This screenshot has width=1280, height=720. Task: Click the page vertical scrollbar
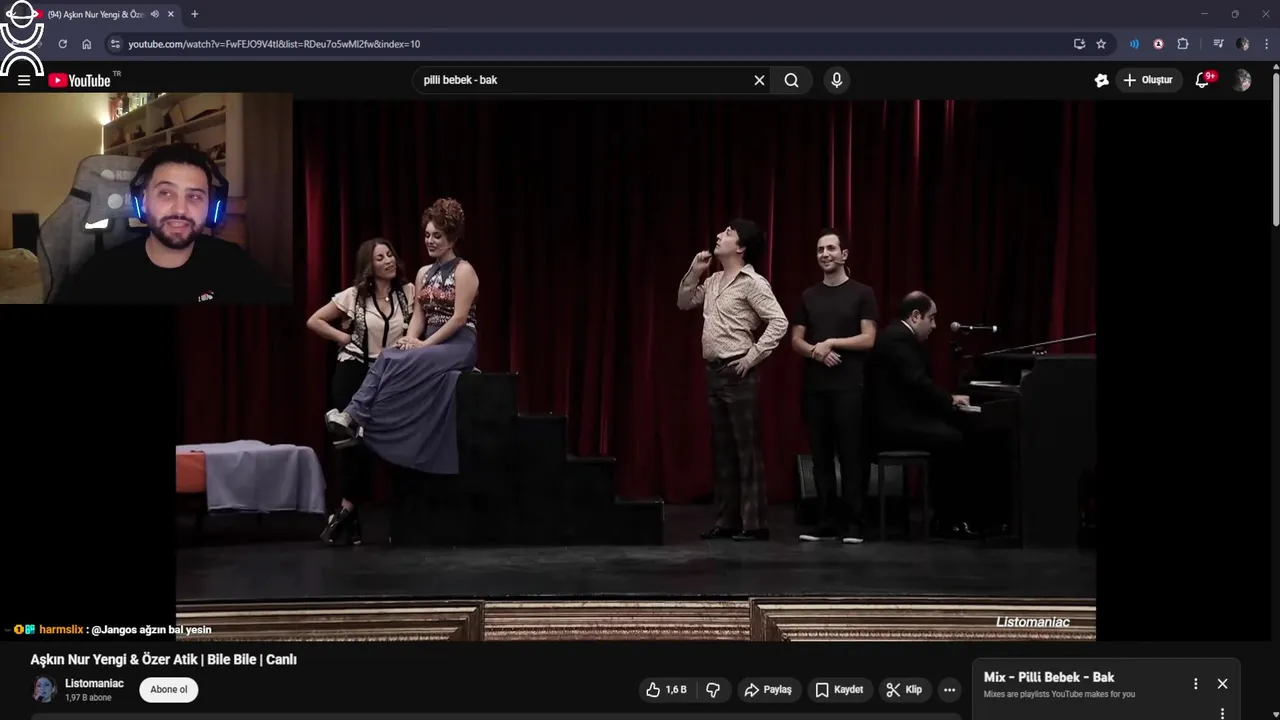click(1275, 150)
